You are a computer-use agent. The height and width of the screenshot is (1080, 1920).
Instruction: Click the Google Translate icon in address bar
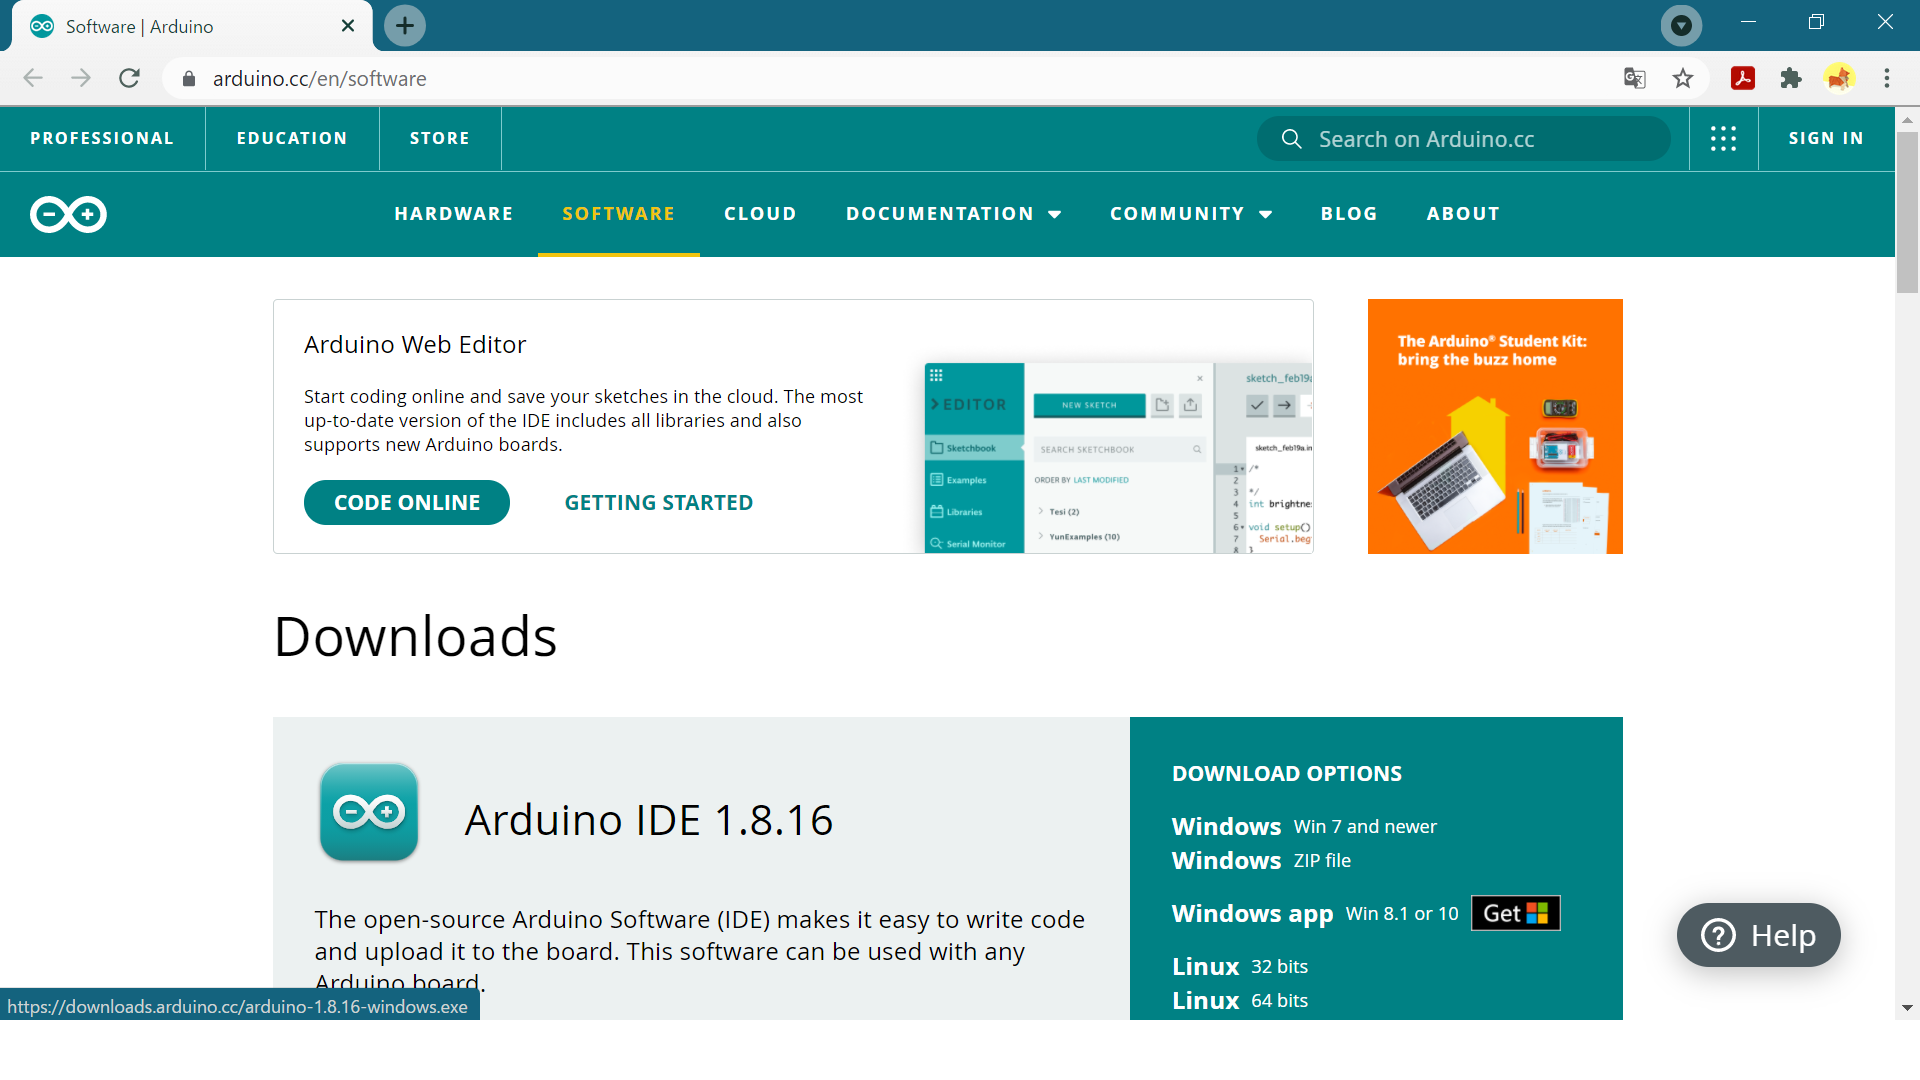(x=1634, y=79)
